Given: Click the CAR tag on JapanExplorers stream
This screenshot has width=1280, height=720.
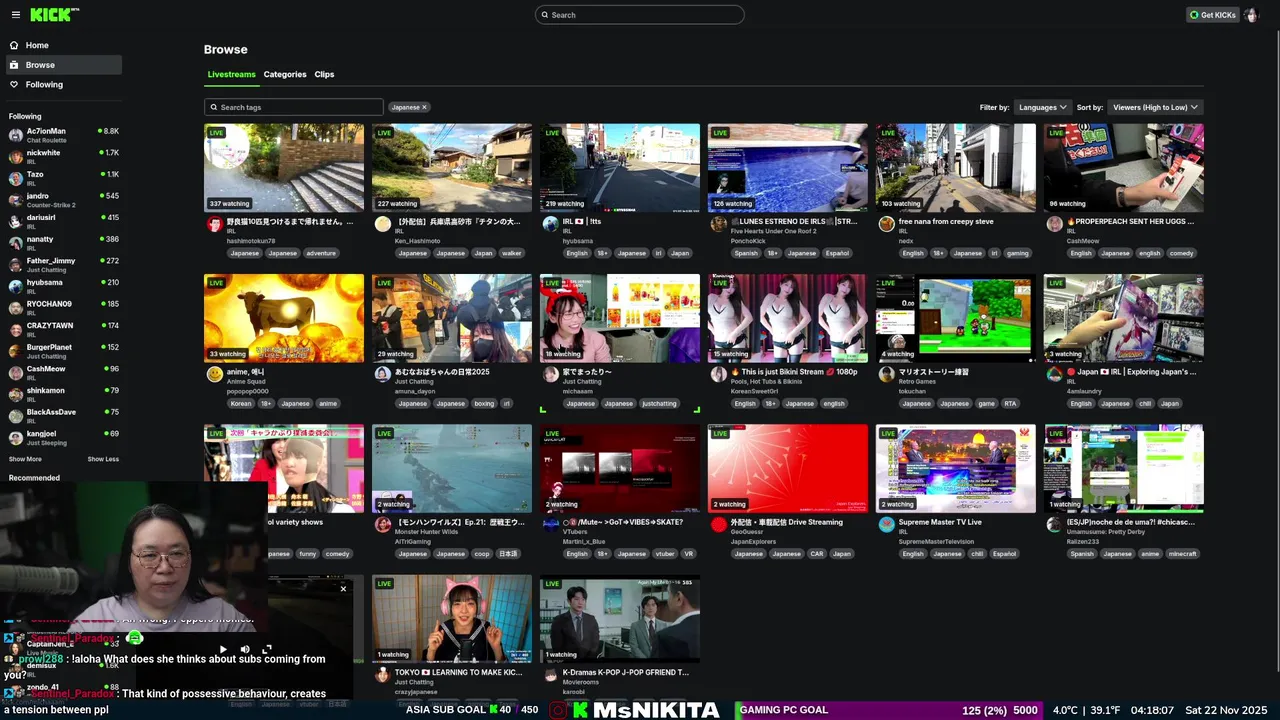Looking at the screenshot, I should click(x=817, y=554).
